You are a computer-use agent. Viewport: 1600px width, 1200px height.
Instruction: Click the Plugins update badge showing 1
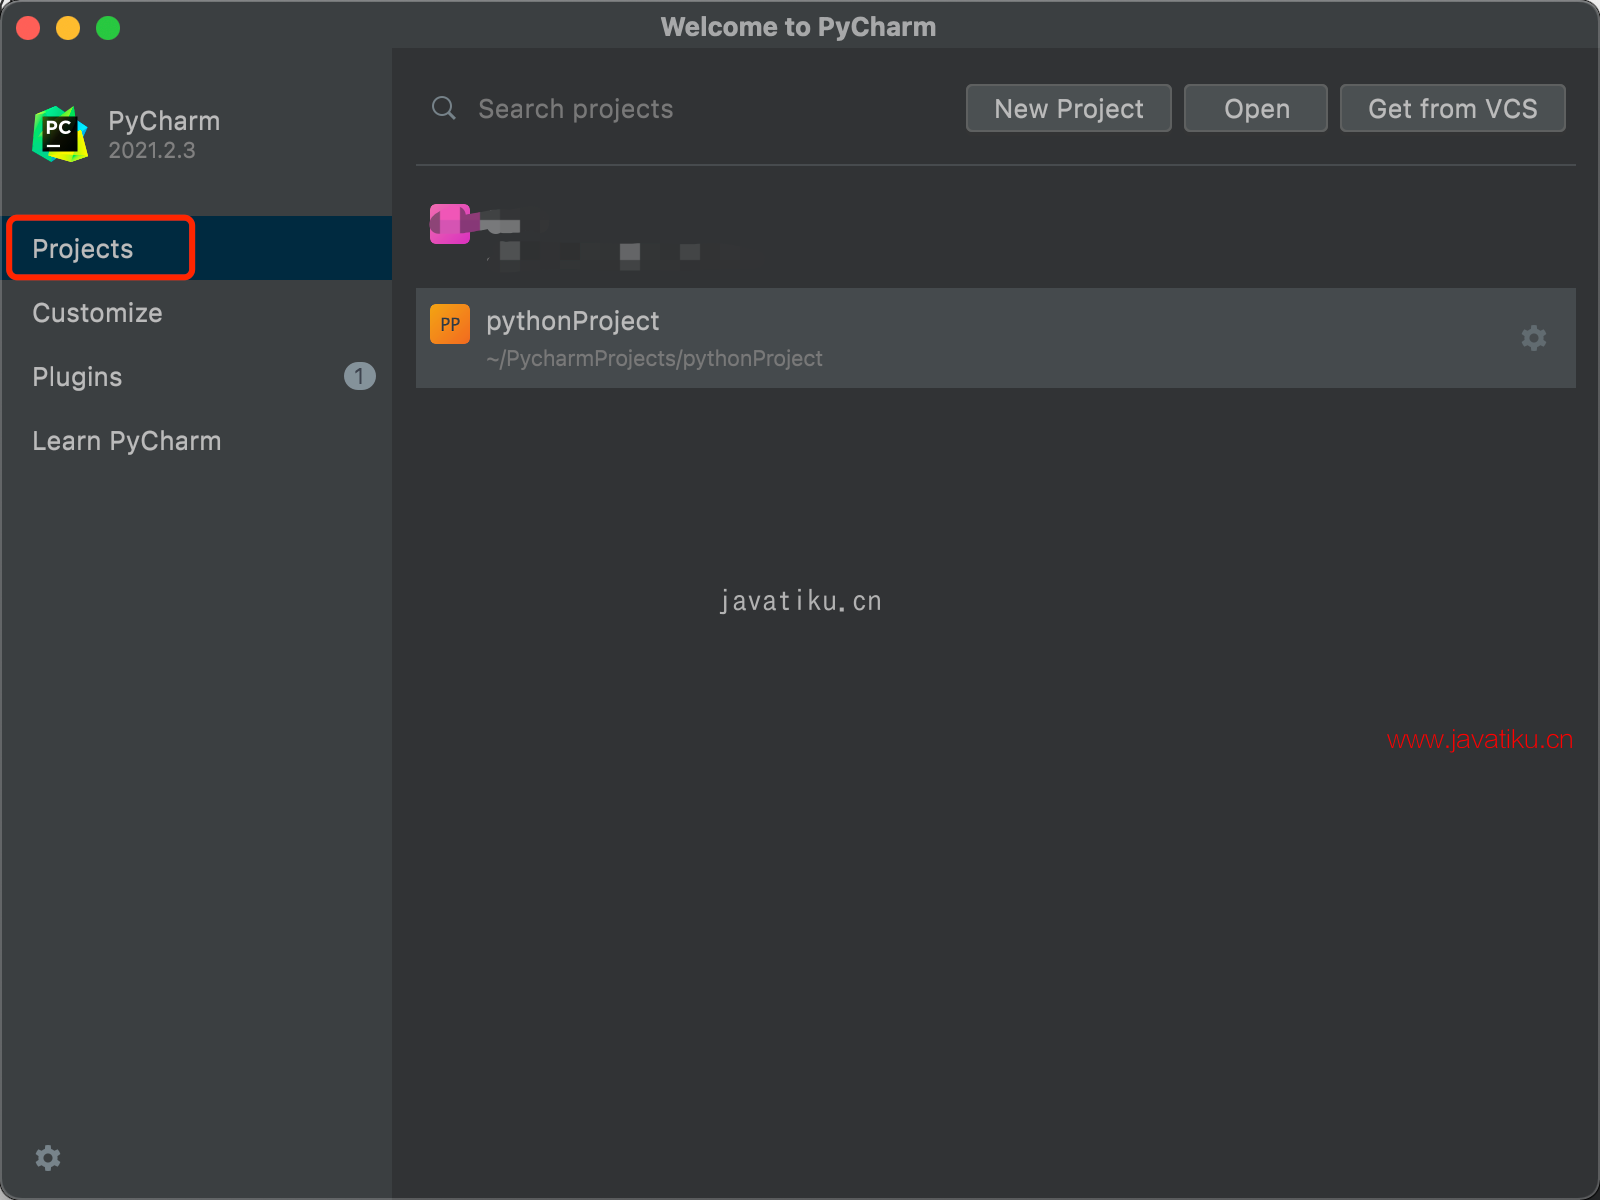(x=359, y=376)
